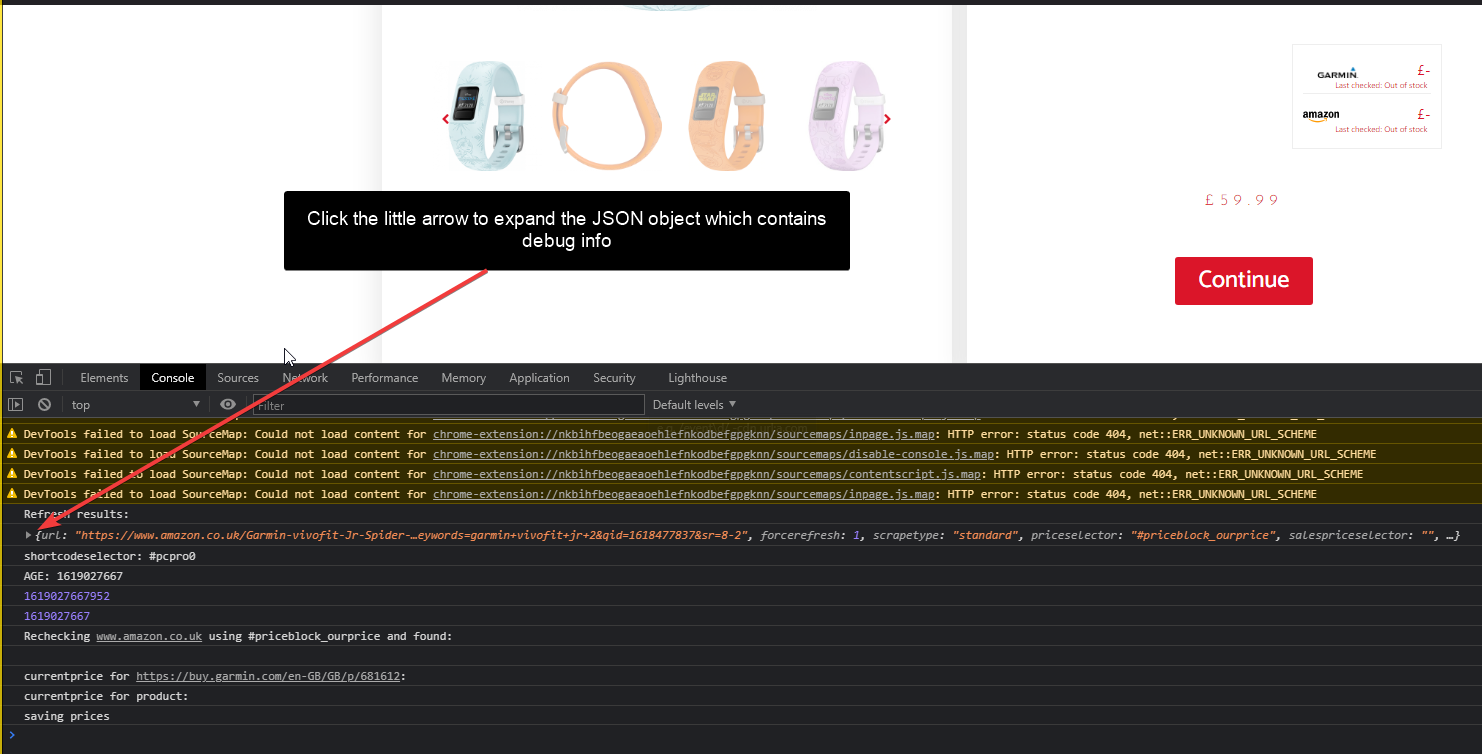Activate the inspect element picker icon

[17, 378]
